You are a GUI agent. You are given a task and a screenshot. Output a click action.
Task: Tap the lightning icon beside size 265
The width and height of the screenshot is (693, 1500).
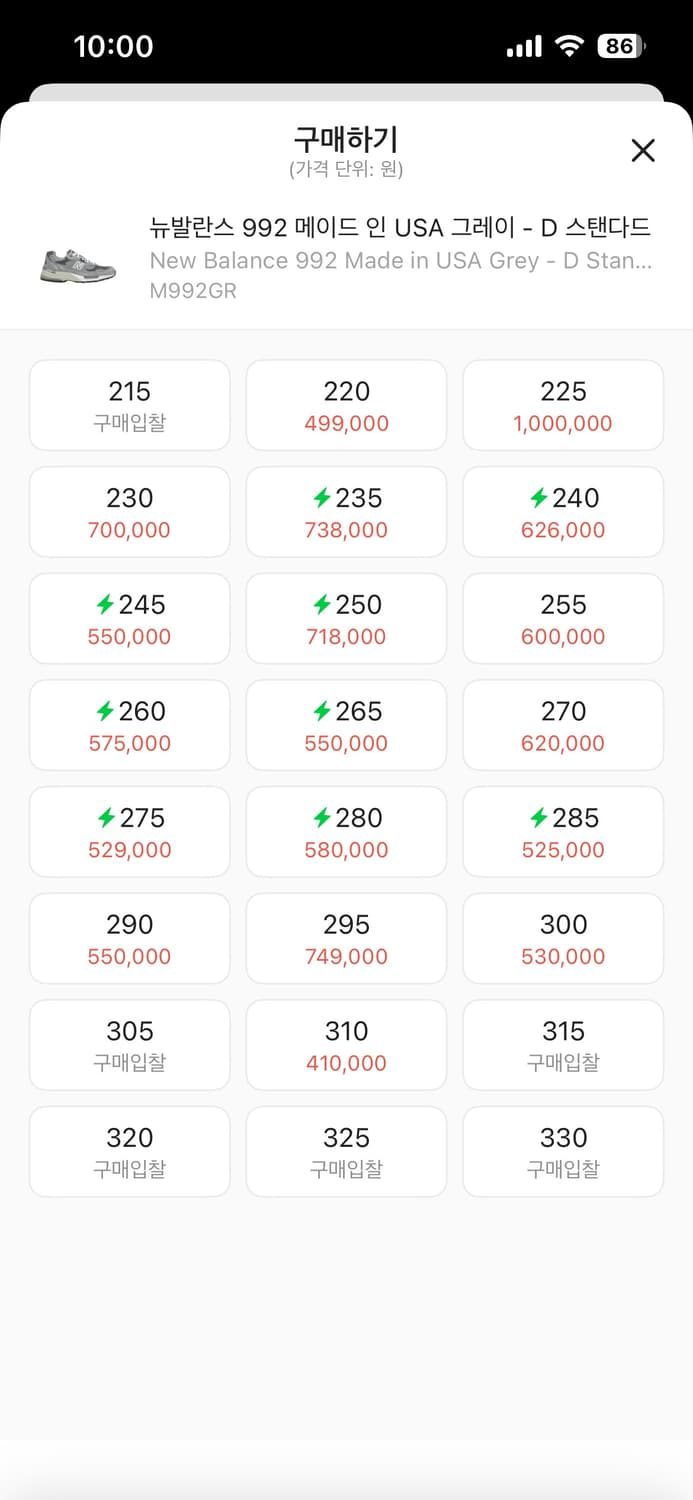(x=322, y=711)
